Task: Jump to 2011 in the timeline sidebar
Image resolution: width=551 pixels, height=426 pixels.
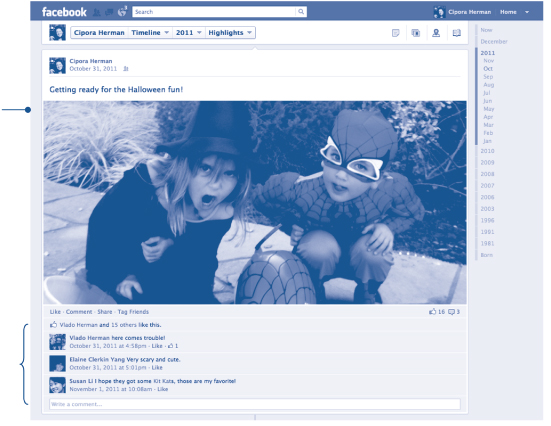Action: [487, 53]
